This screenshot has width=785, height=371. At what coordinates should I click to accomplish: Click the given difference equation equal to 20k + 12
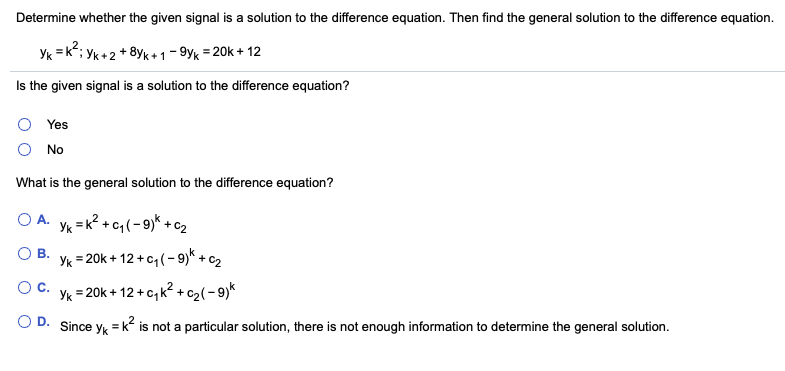[150, 50]
